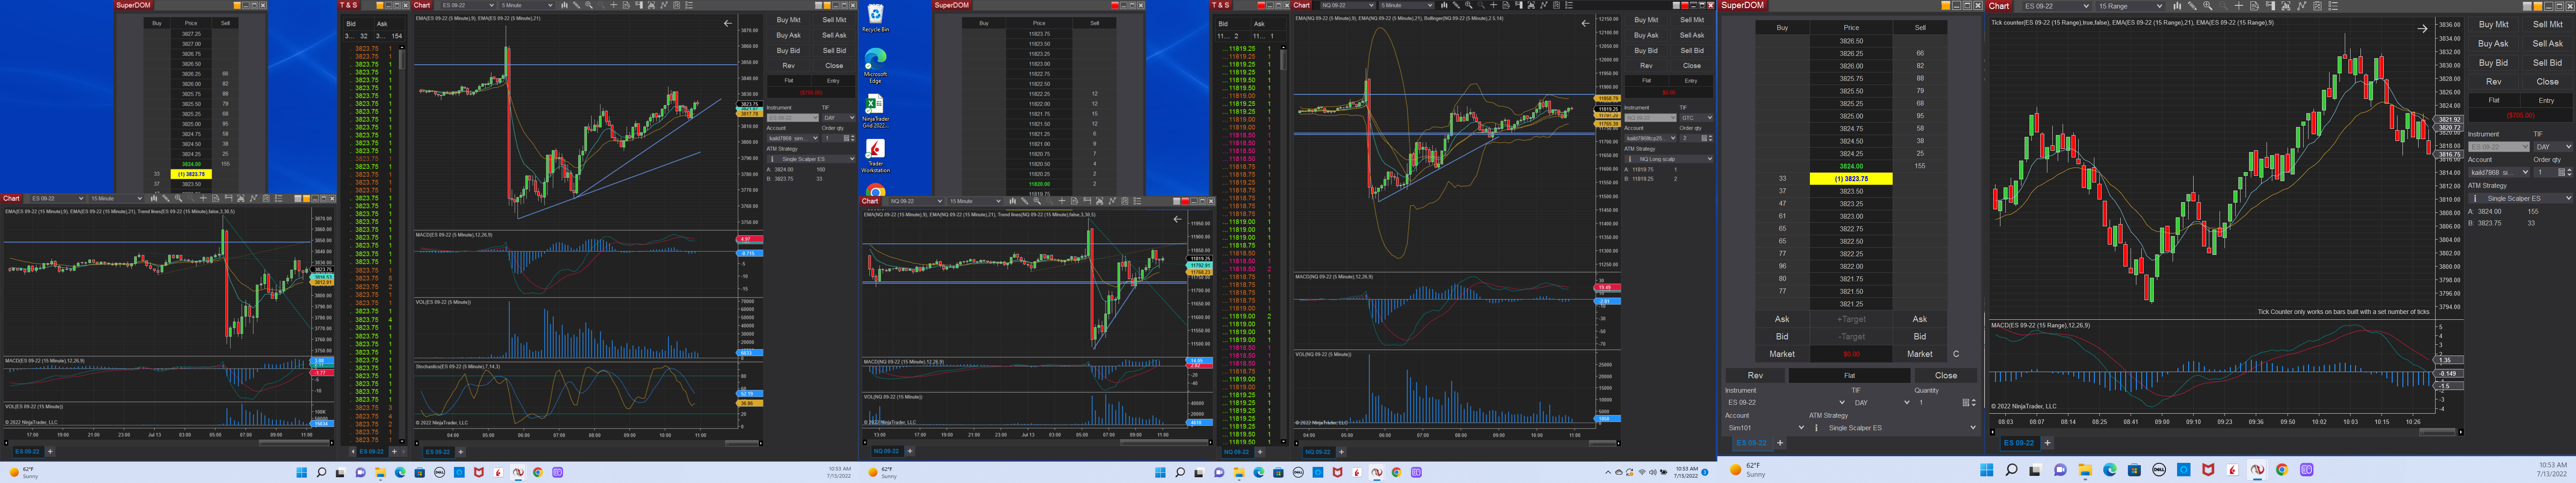Toggle crosshair cursor in 15 Range chart toolbar
Viewport: 2576px width, 483px height.
pyautogui.click(x=2239, y=6)
